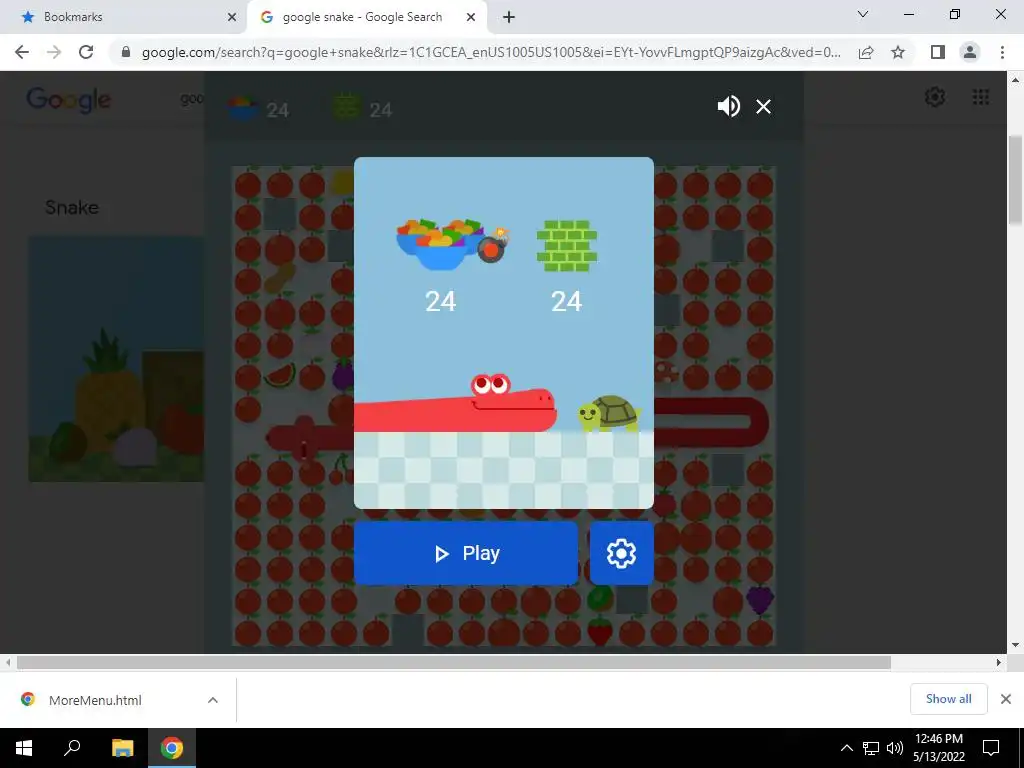Expand MoreMenu.html download options chevron
Image resolution: width=1024 pixels, height=768 pixels.
coord(212,700)
